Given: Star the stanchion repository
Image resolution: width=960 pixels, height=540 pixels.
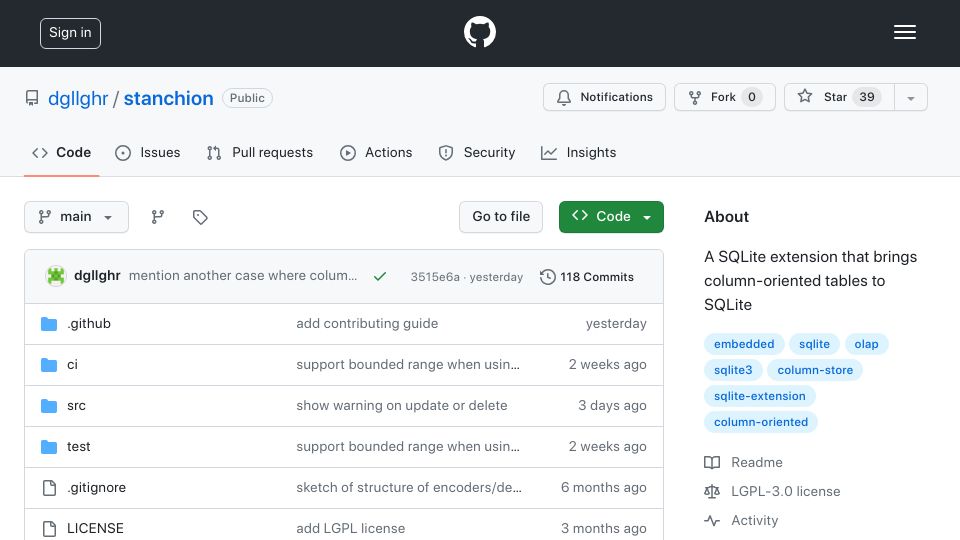Looking at the screenshot, I should (839, 97).
